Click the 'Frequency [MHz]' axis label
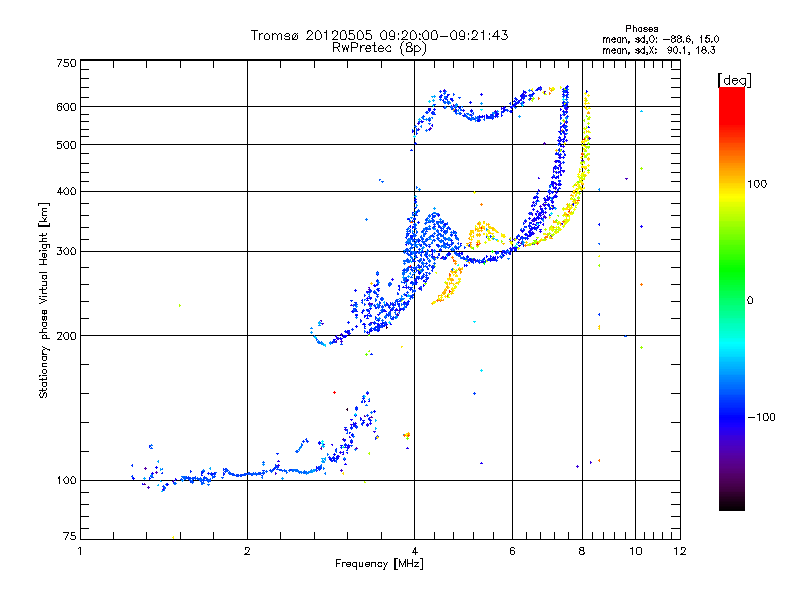Screen dimensions: 800x600 click(x=379, y=564)
